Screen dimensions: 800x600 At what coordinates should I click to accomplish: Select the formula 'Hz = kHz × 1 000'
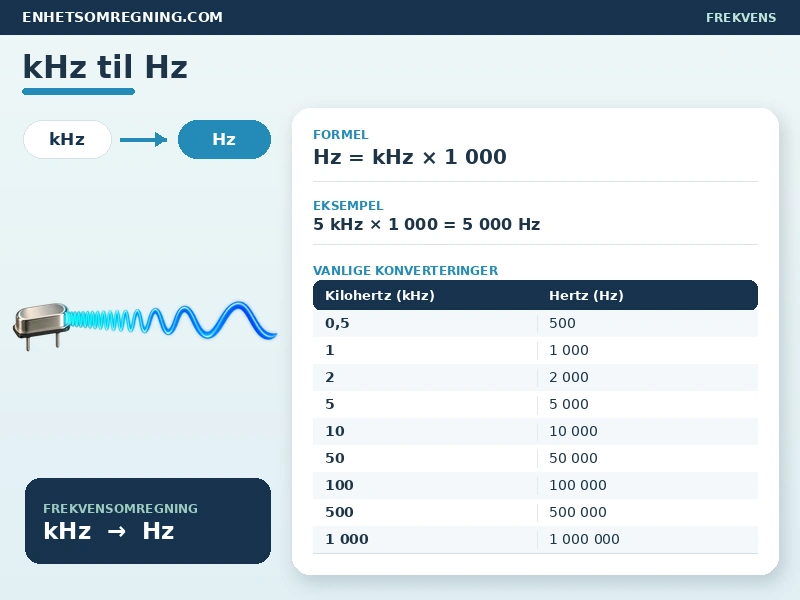410,157
